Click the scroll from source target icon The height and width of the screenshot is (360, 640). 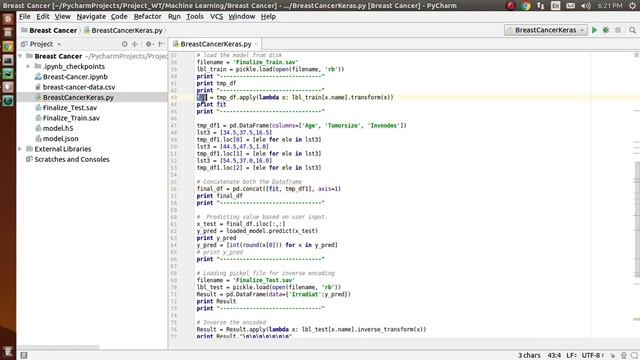pos(124,44)
